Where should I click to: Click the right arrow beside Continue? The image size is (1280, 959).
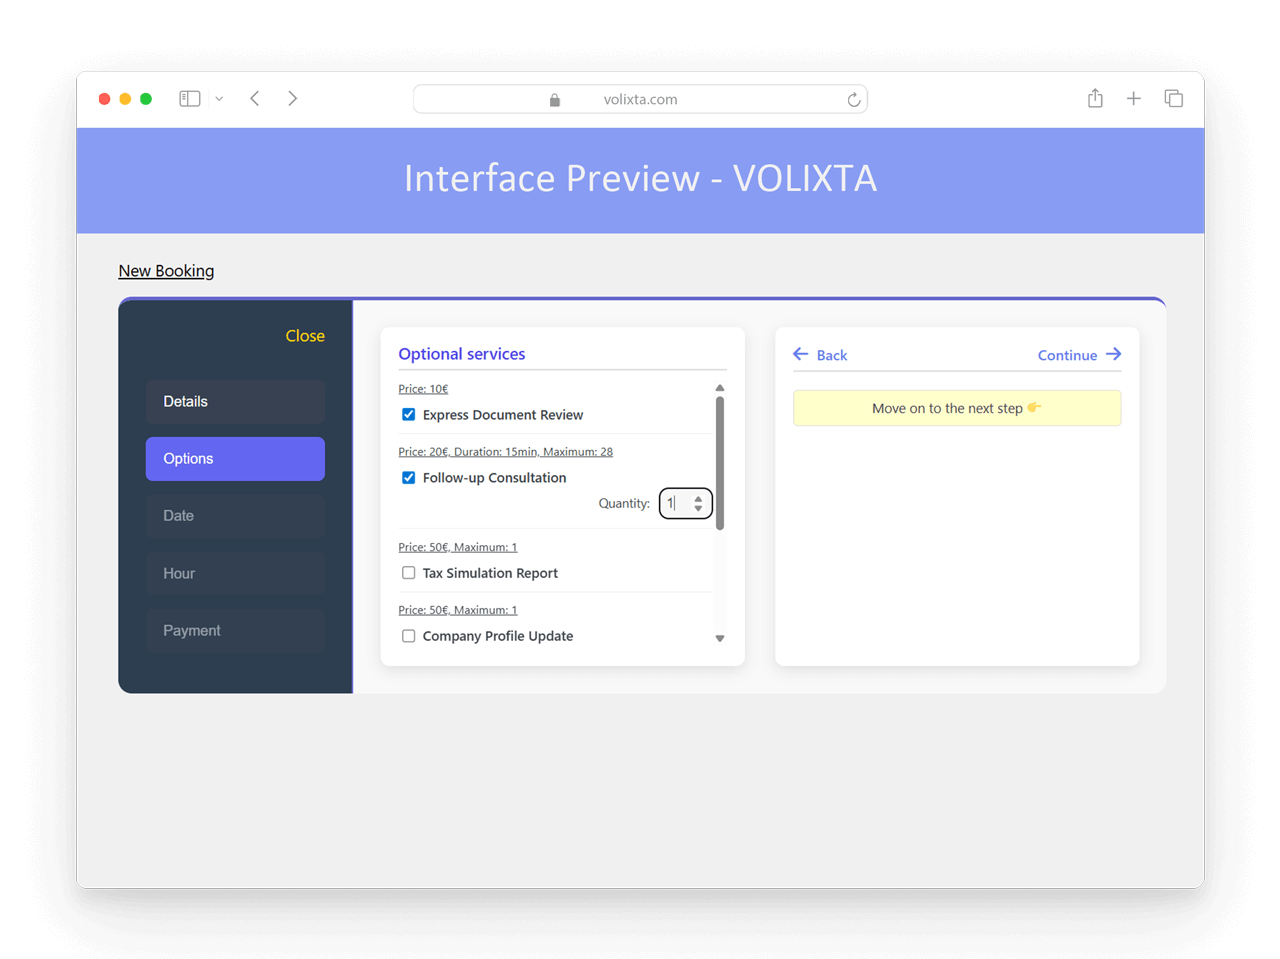1114,354
